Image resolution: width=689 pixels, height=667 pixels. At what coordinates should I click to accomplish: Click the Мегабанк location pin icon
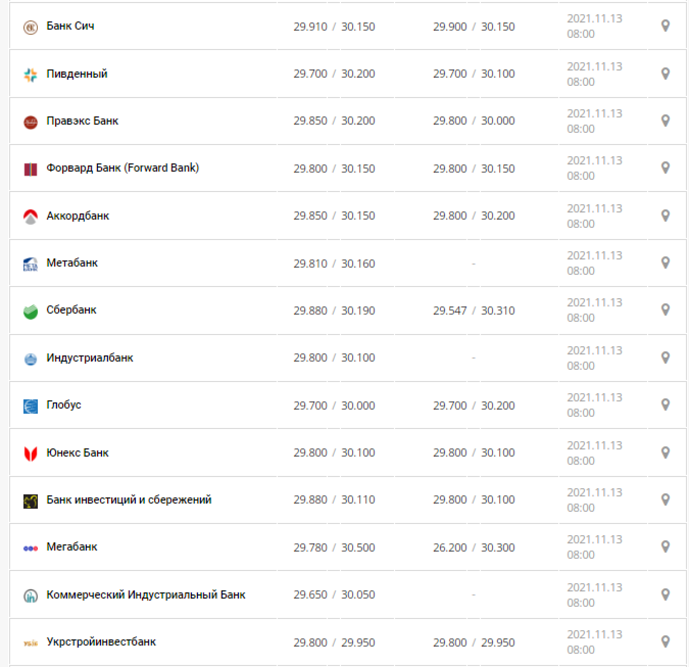[x=665, y=547]
